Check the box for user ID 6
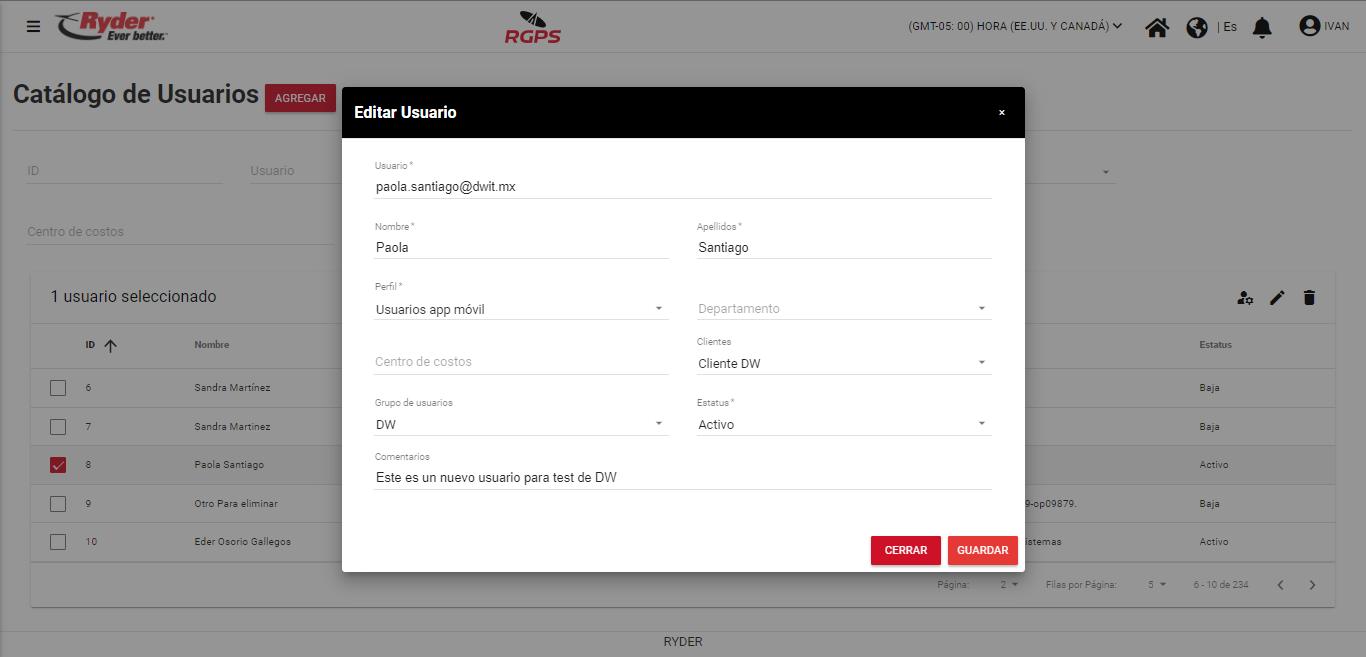The height and width of the screenshot is (657, 1366). [58, 387]
